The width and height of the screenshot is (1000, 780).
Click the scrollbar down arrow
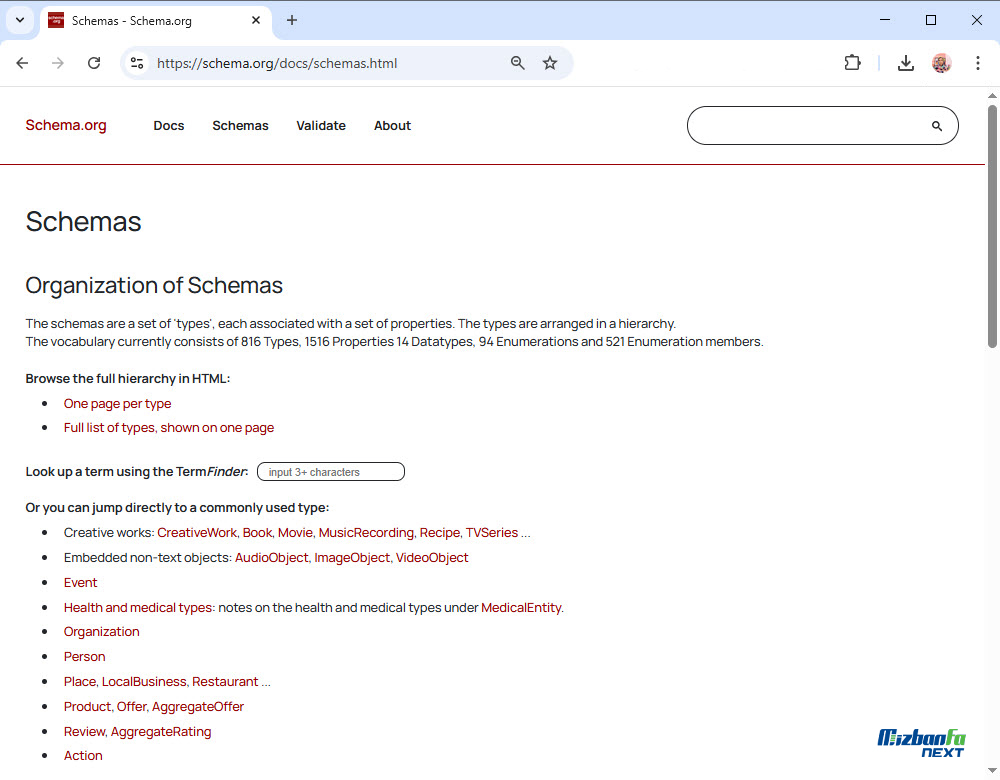pos(992,771)
